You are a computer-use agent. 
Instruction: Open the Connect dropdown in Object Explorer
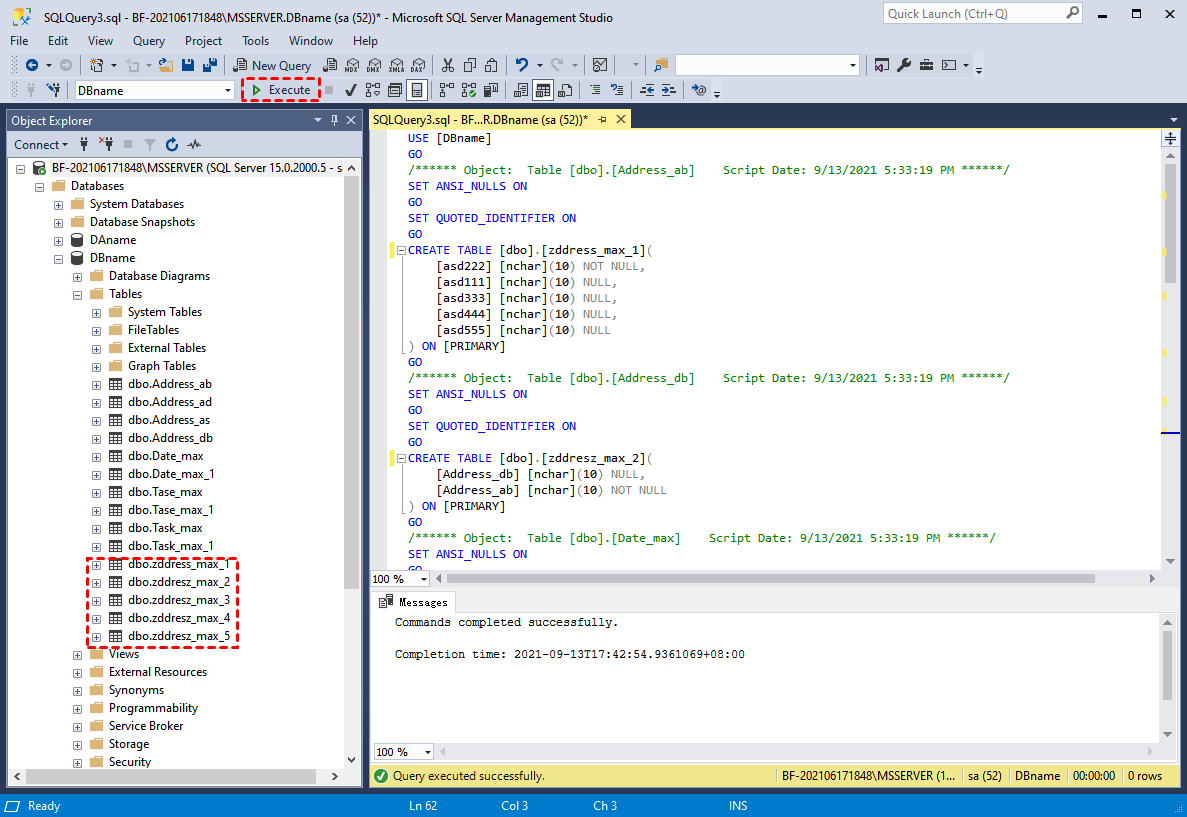click(x=40, y=144)
